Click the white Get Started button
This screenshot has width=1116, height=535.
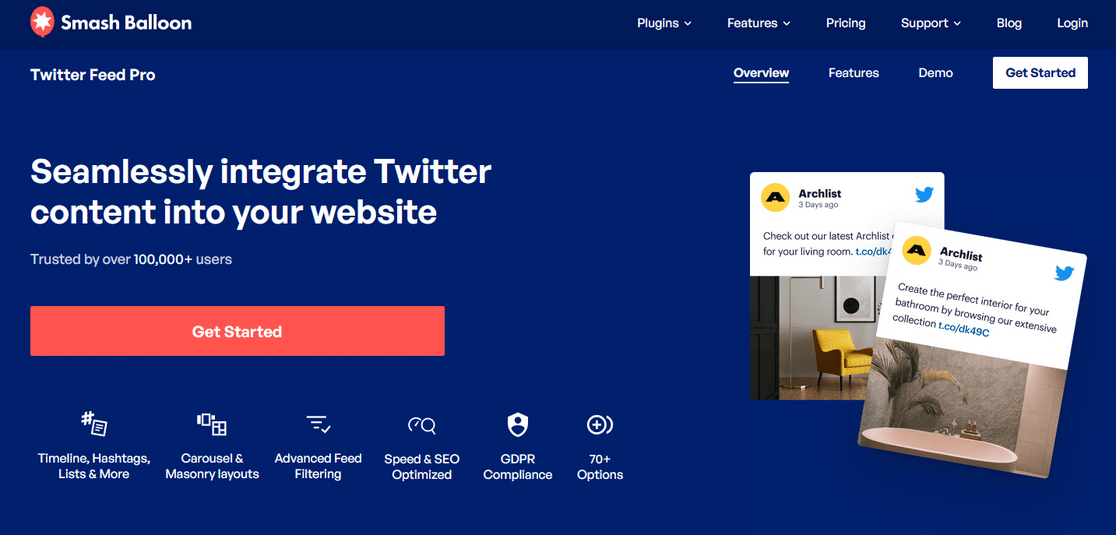tap(1040, 73)
